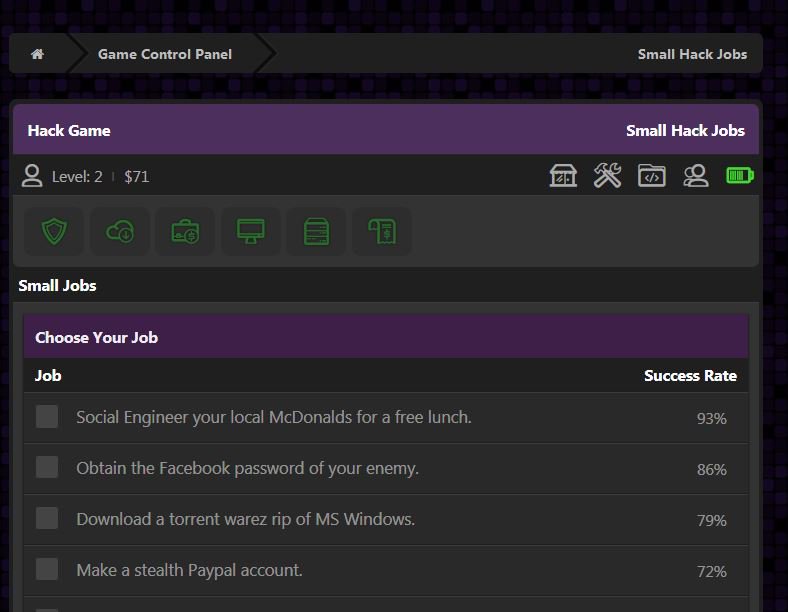Open the shop storefront icon
788x612 pixels.
coord(563,176)
